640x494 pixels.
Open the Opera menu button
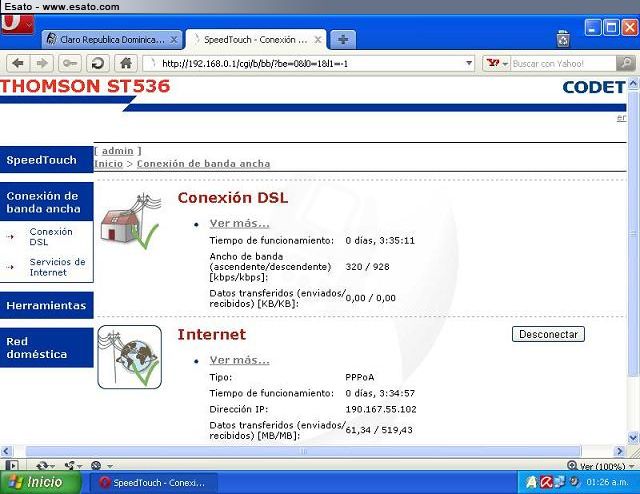pos(17,24)
